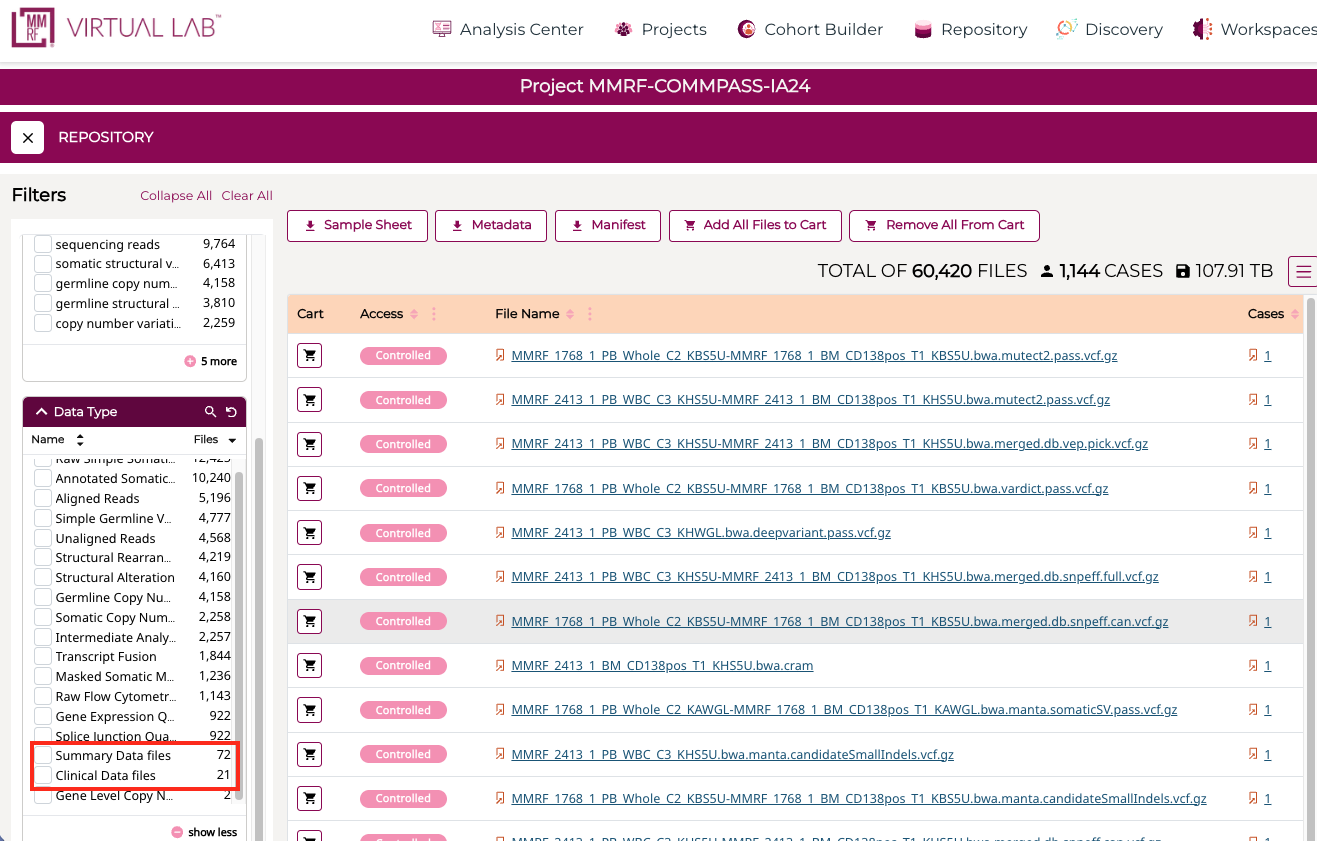The height and width of the screenshot is (841, 1317).
Task: Click the column options dots beside Access
Action: pyautogui.click(x=434, y=314)
